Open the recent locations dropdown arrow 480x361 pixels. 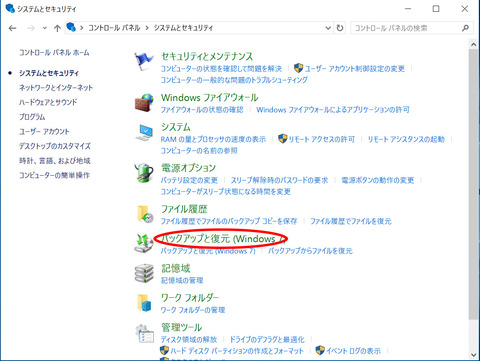(45, 28)
